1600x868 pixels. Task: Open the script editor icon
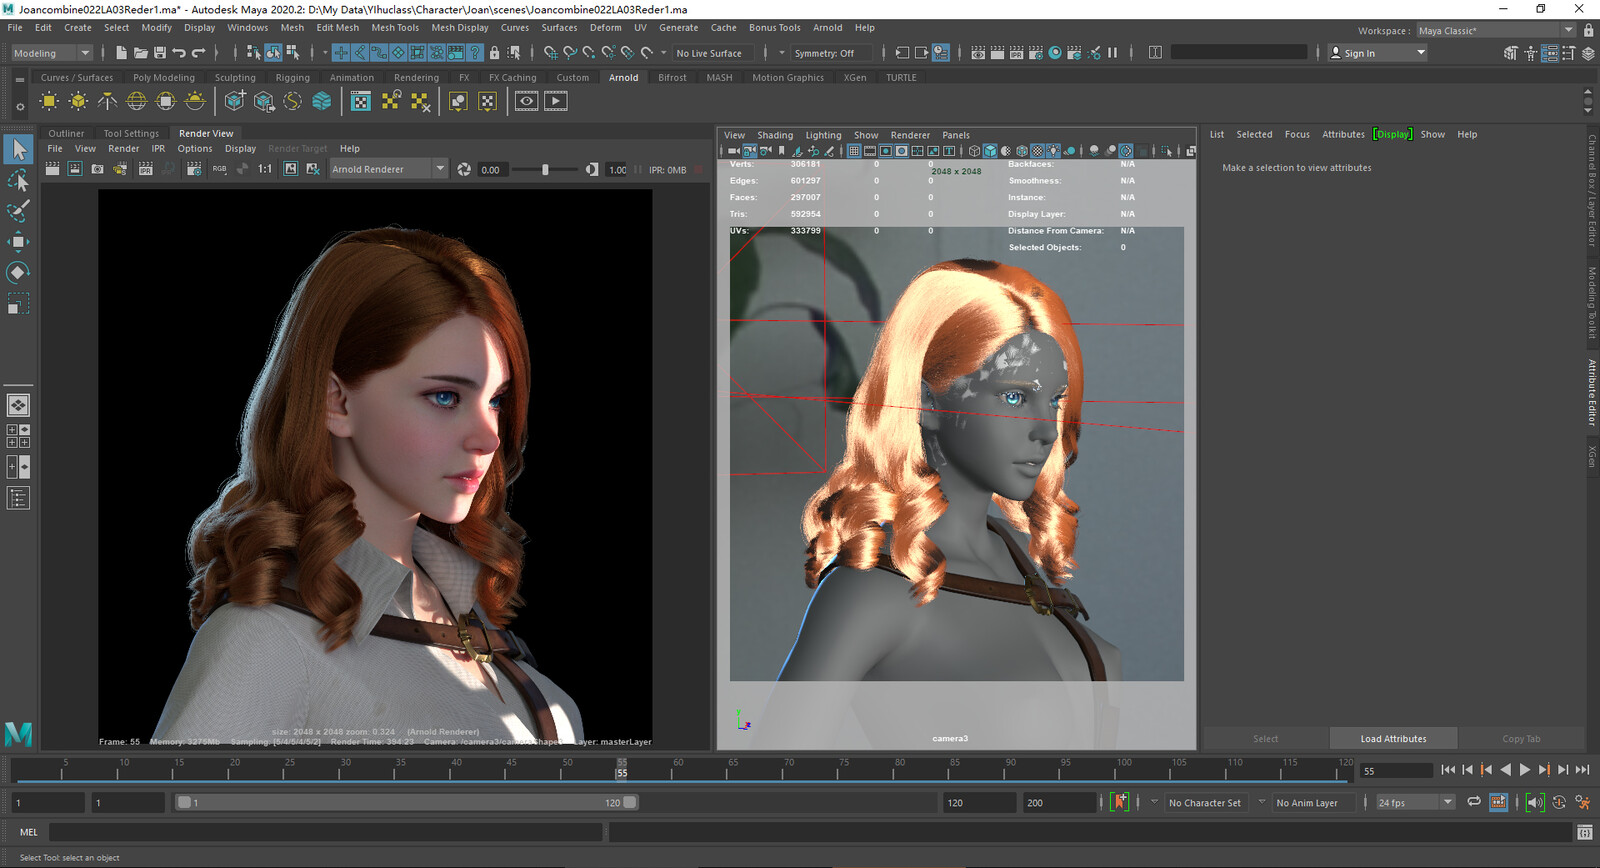point(1584,832)
